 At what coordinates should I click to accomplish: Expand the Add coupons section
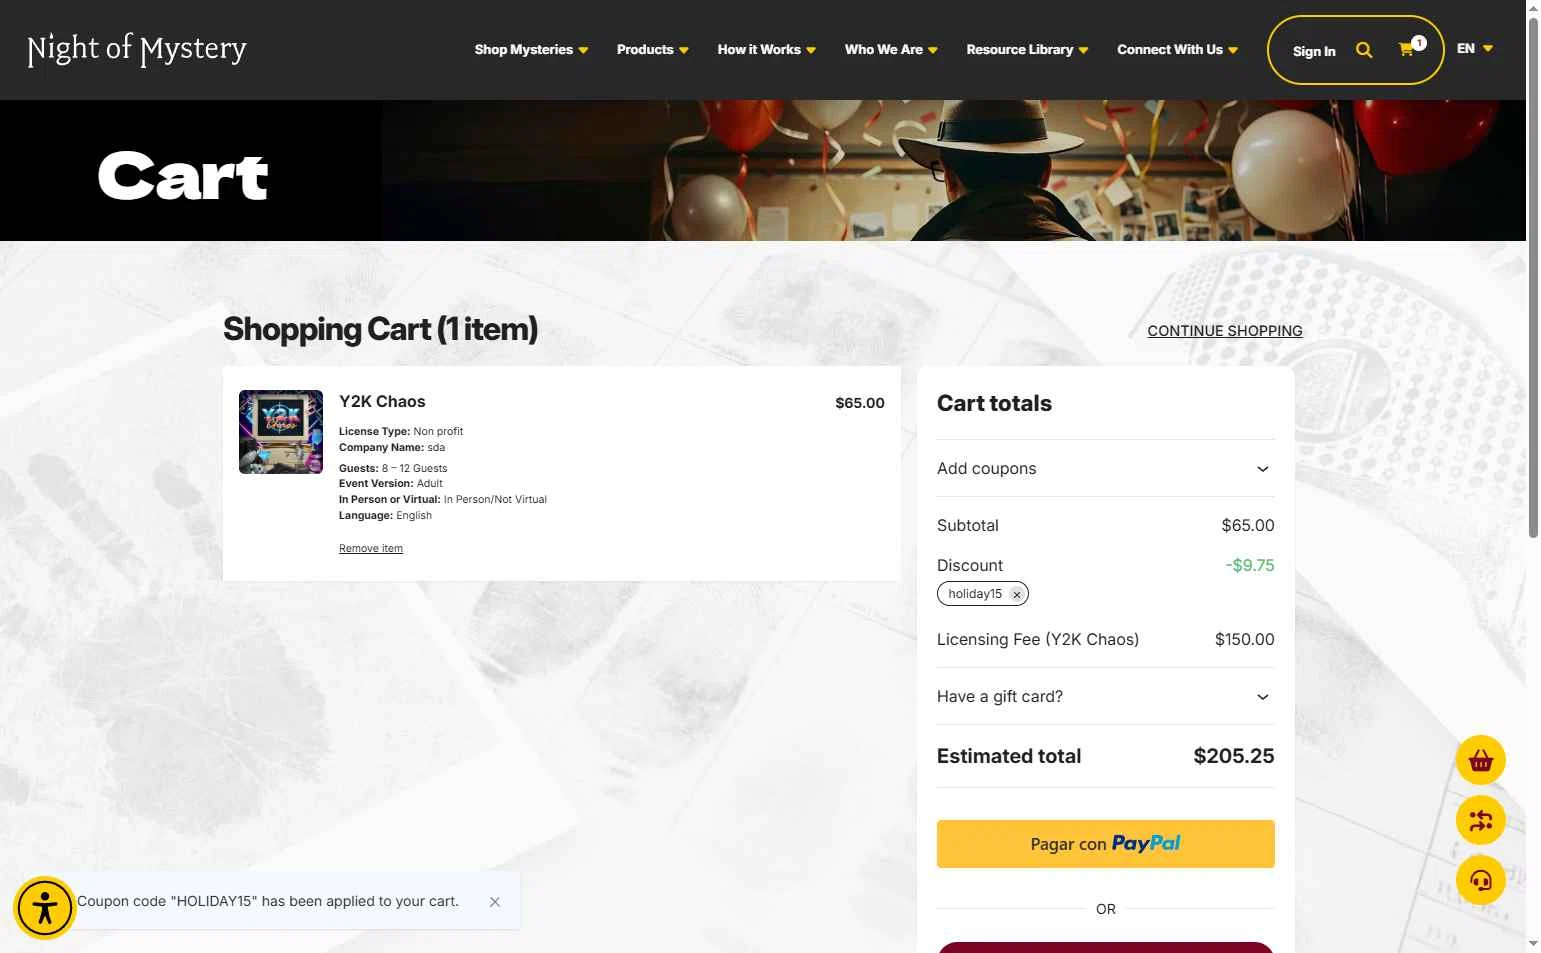[1105, 469]
